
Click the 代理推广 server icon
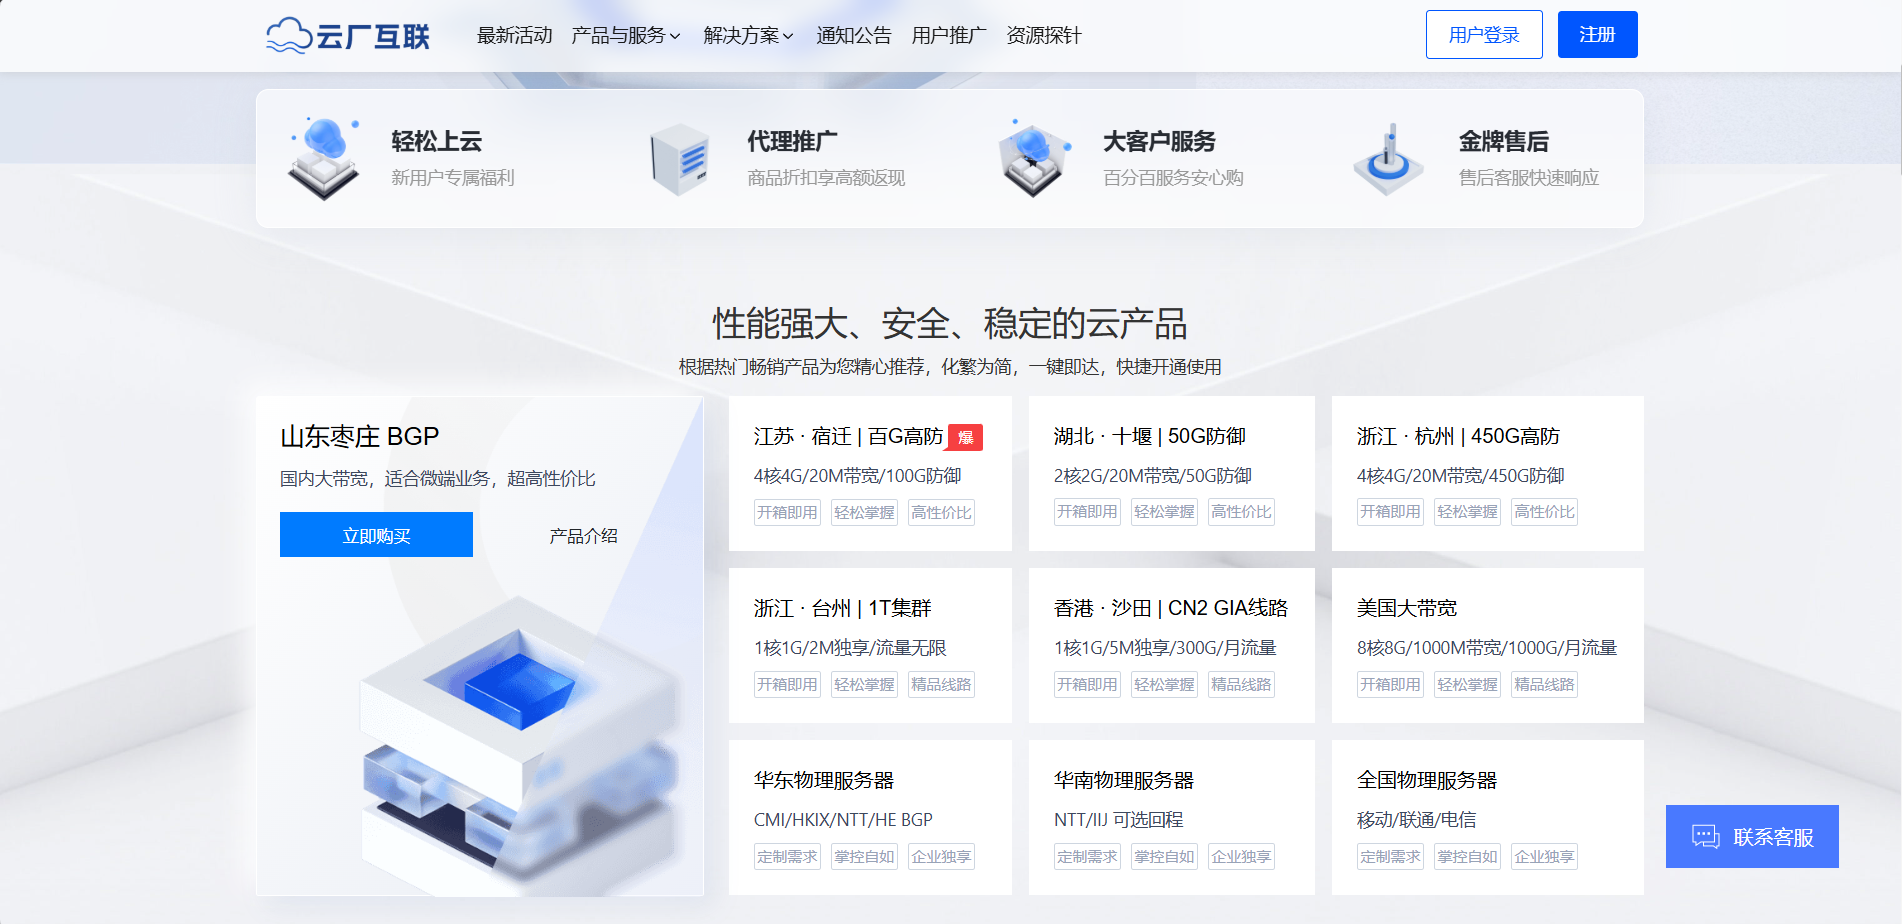coord(680,157)
